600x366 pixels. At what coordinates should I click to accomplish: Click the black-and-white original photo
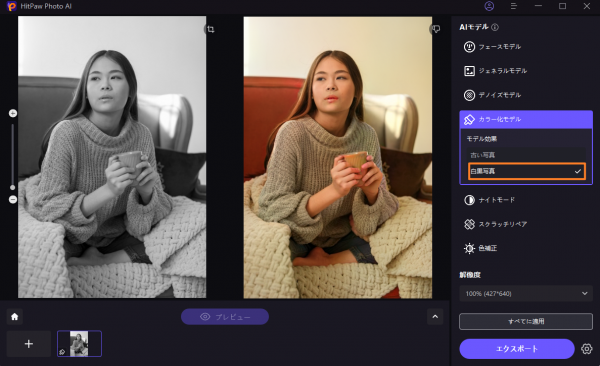[112, 157]
